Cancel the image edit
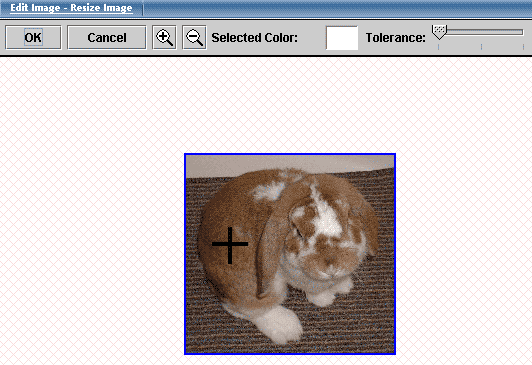The image size is (532, 365). point(107,37)
